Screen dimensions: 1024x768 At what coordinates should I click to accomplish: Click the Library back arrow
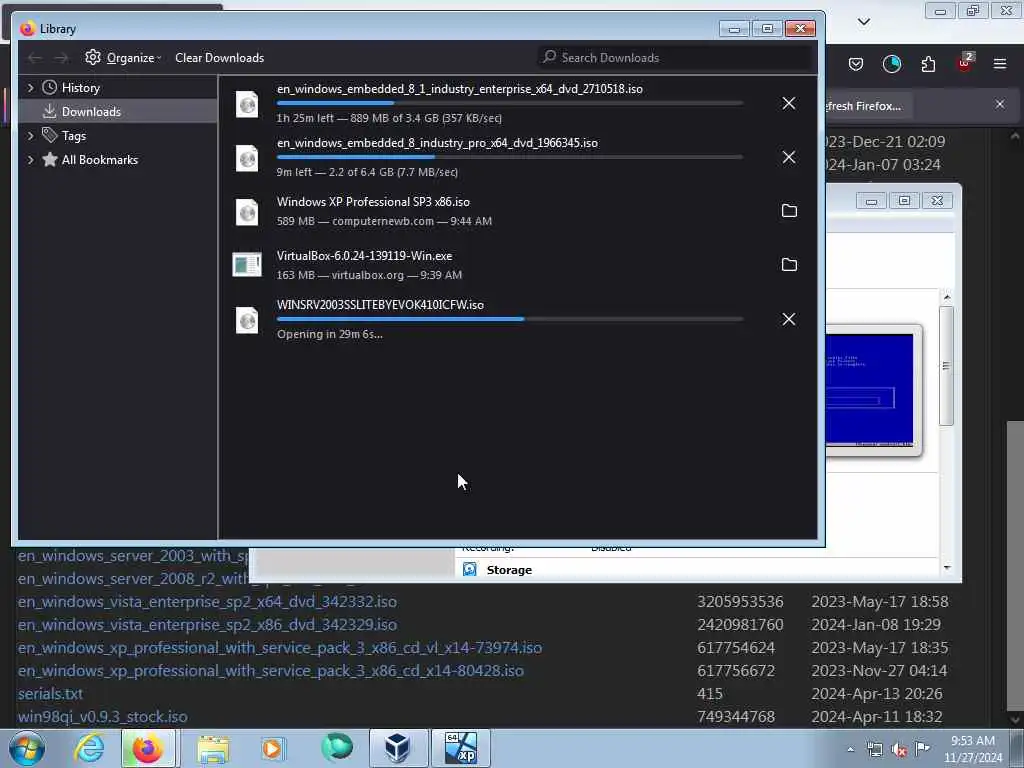tap(35, 58)
